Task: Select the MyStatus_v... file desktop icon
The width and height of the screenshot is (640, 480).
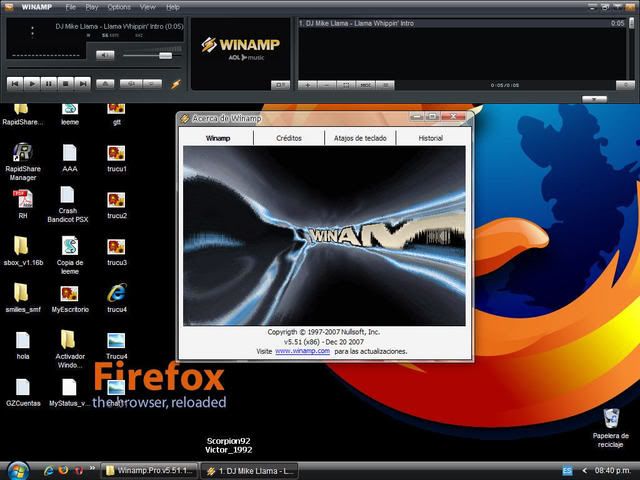Action: point(69,392)
